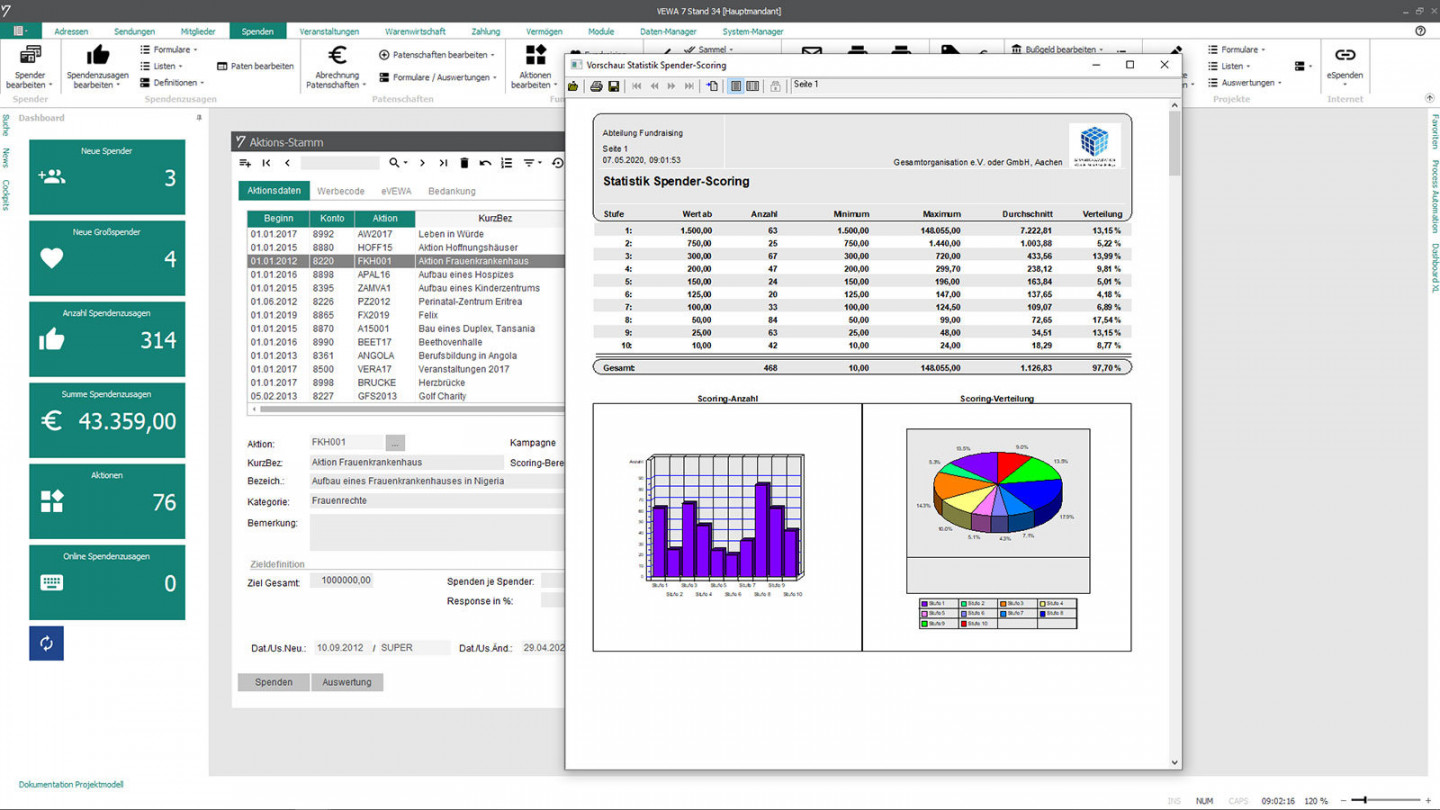Click the search magnifier in Aktions-Stamm
The width and height of the screenshot is (1440, 810).
(395, 163)
